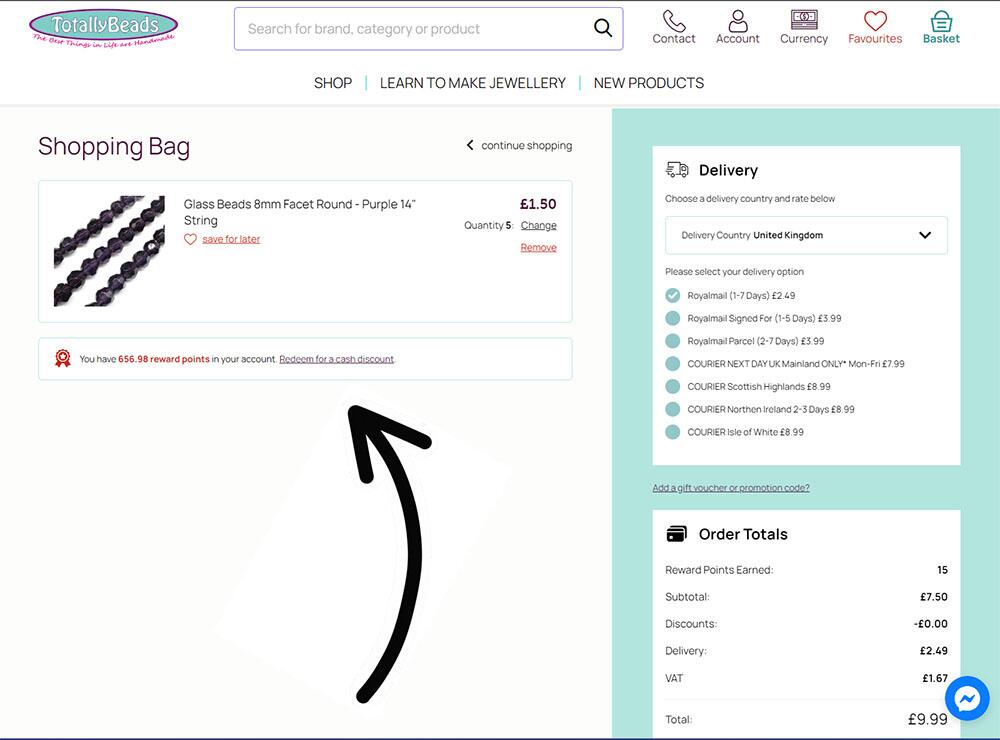This screenshot has width=1000, height=740.
Task: Open LEARN TO MAKE JEWELLERY menu
Action: click(x=473, y=83)
